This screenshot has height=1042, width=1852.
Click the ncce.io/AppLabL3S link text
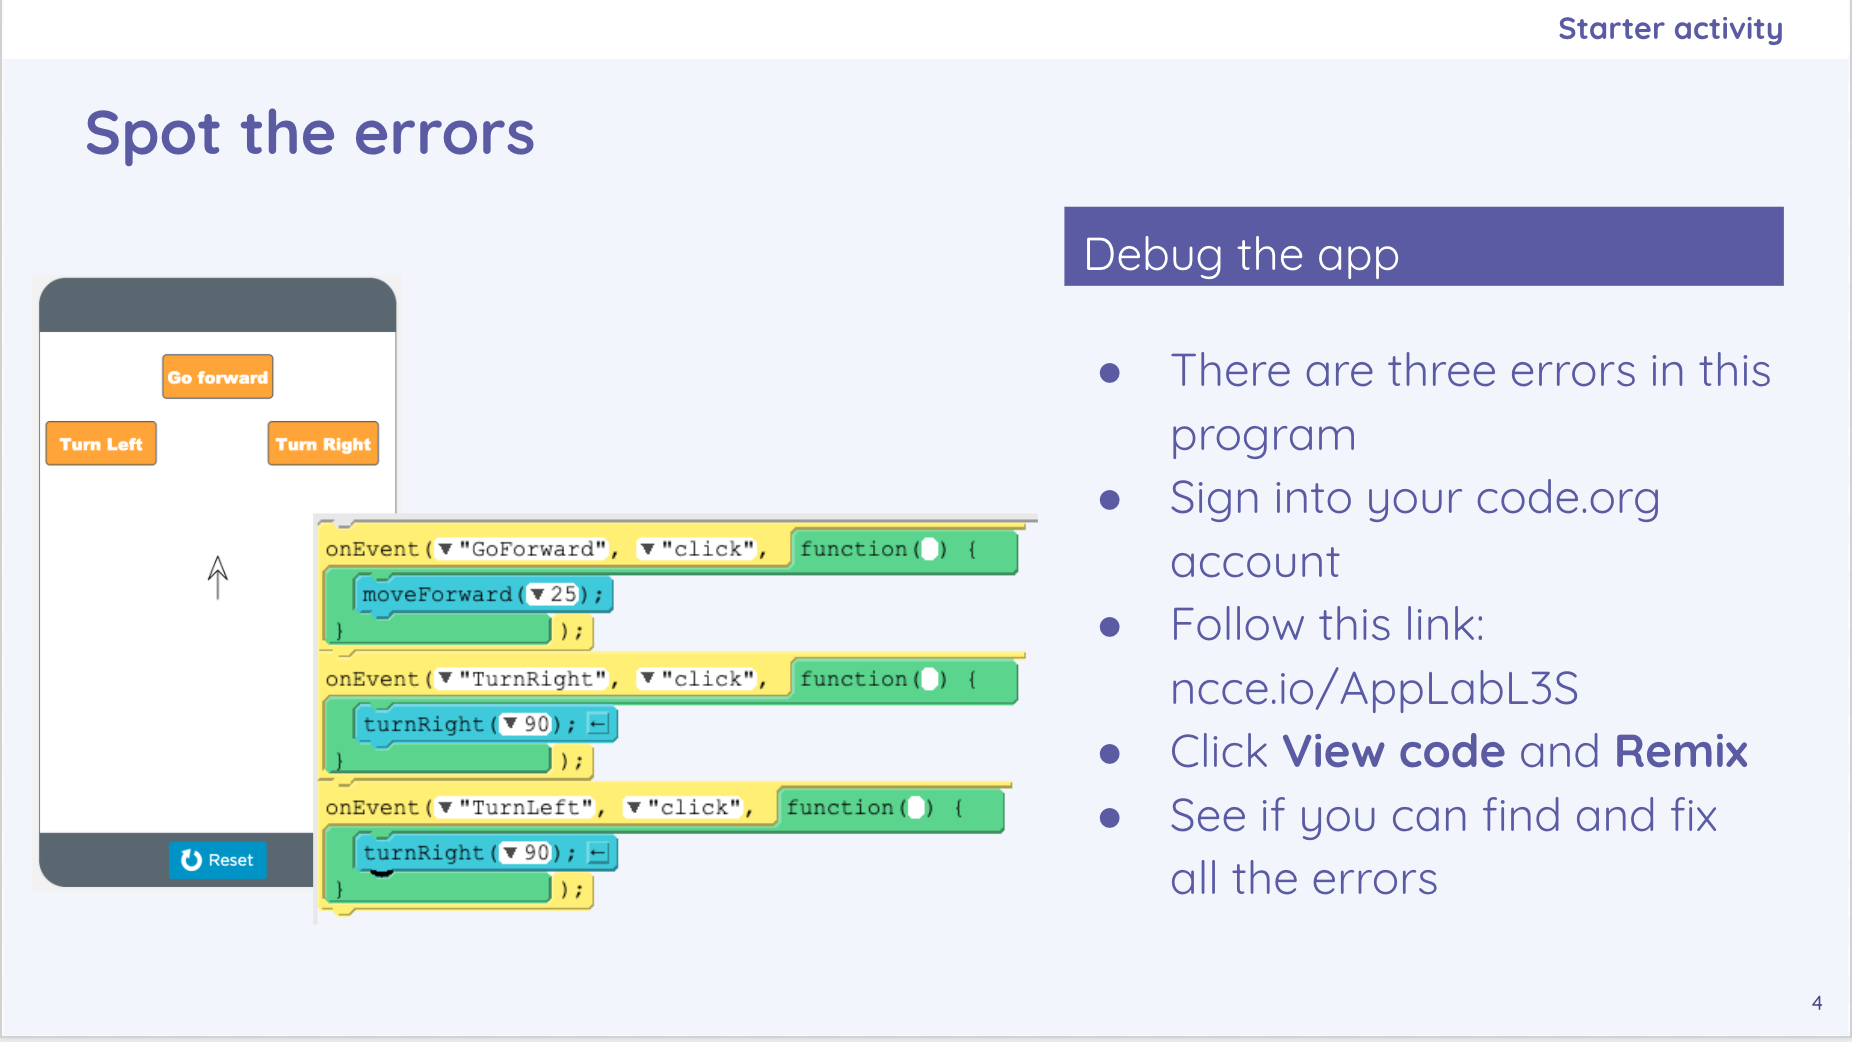point(1374,689)
